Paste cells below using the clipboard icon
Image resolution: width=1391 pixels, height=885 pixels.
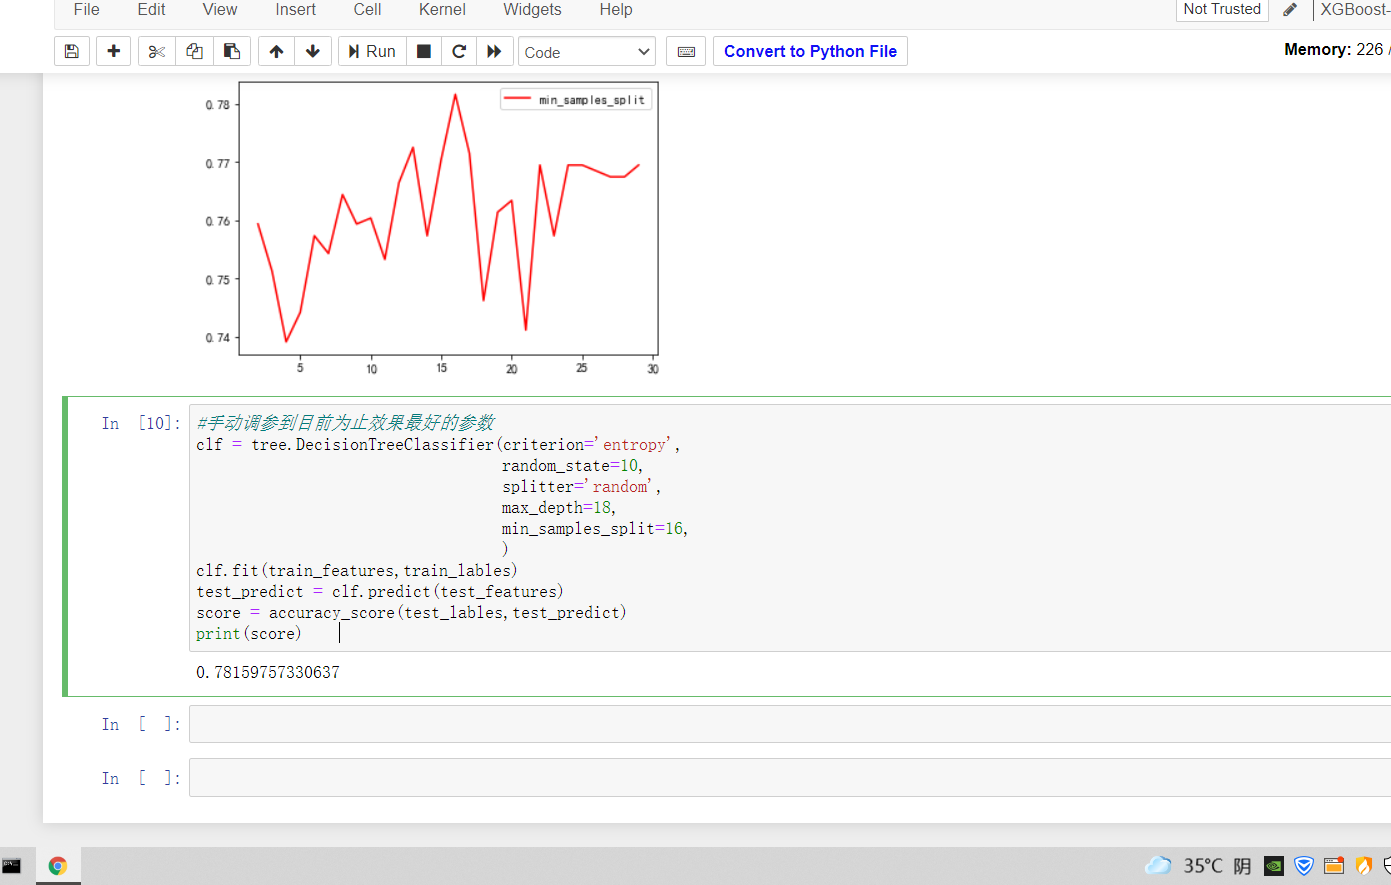tap(231, 51)
